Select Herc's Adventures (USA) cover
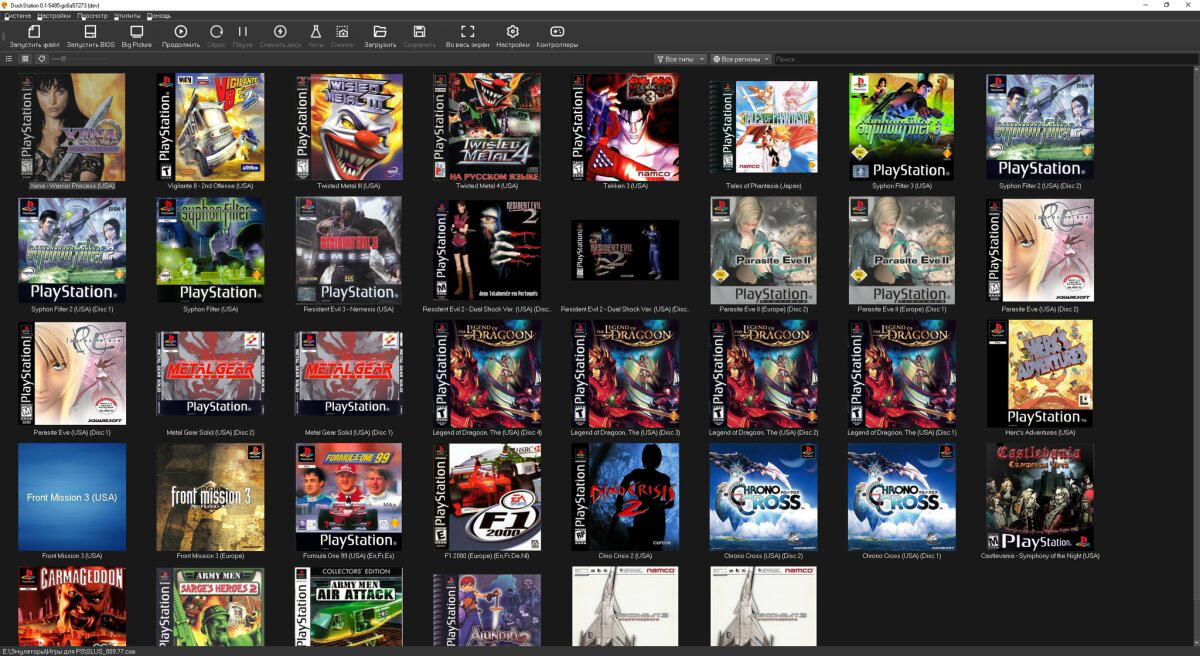 pyautogui.click(x=1040, y=374)
